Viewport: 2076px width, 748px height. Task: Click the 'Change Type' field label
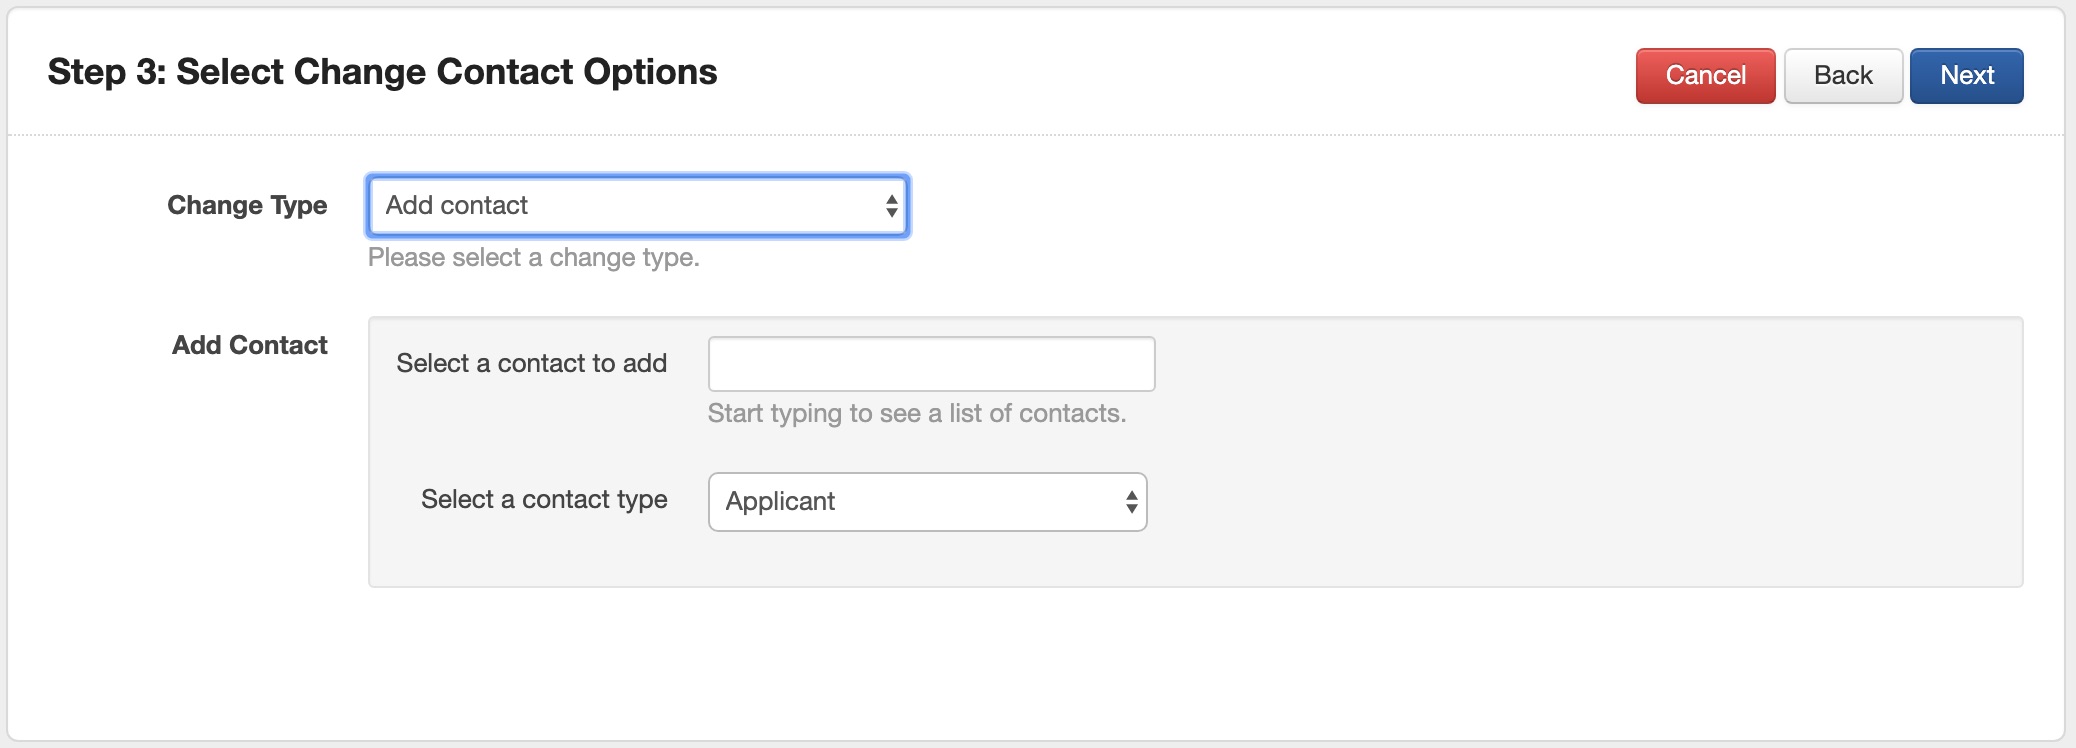coord(247,205)
